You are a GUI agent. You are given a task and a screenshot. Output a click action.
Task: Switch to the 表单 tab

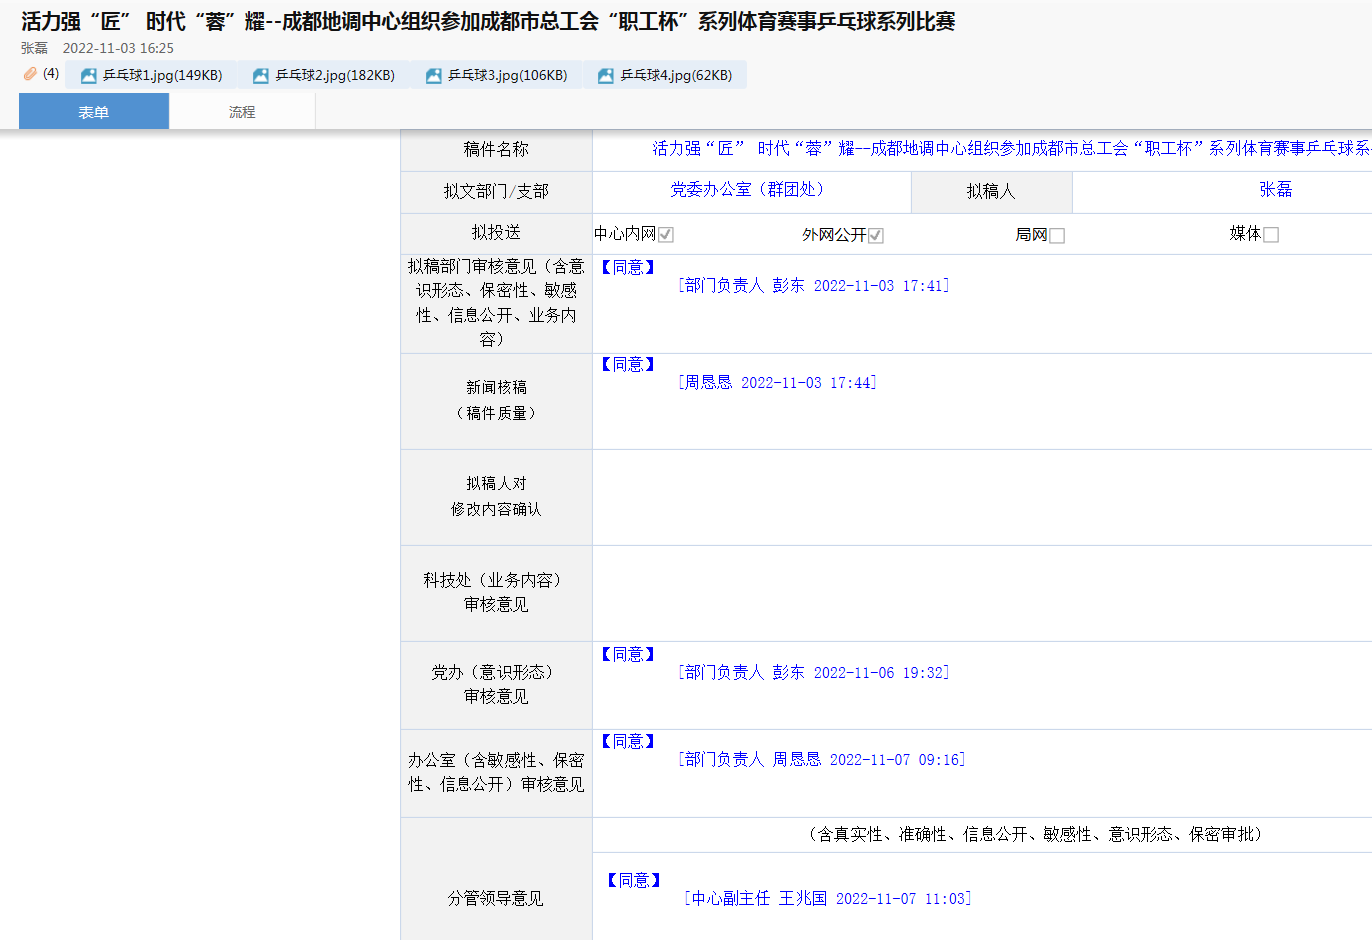pos(94,112)
